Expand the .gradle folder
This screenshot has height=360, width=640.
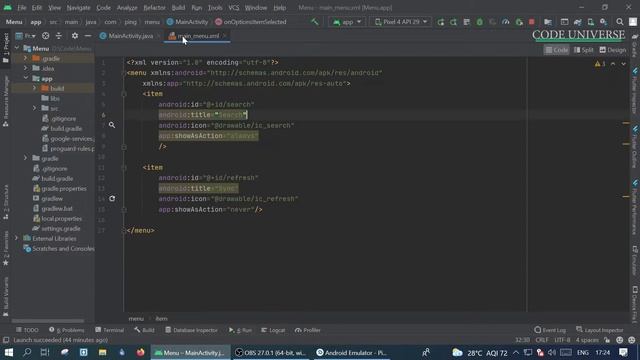[x=25, y=58]
